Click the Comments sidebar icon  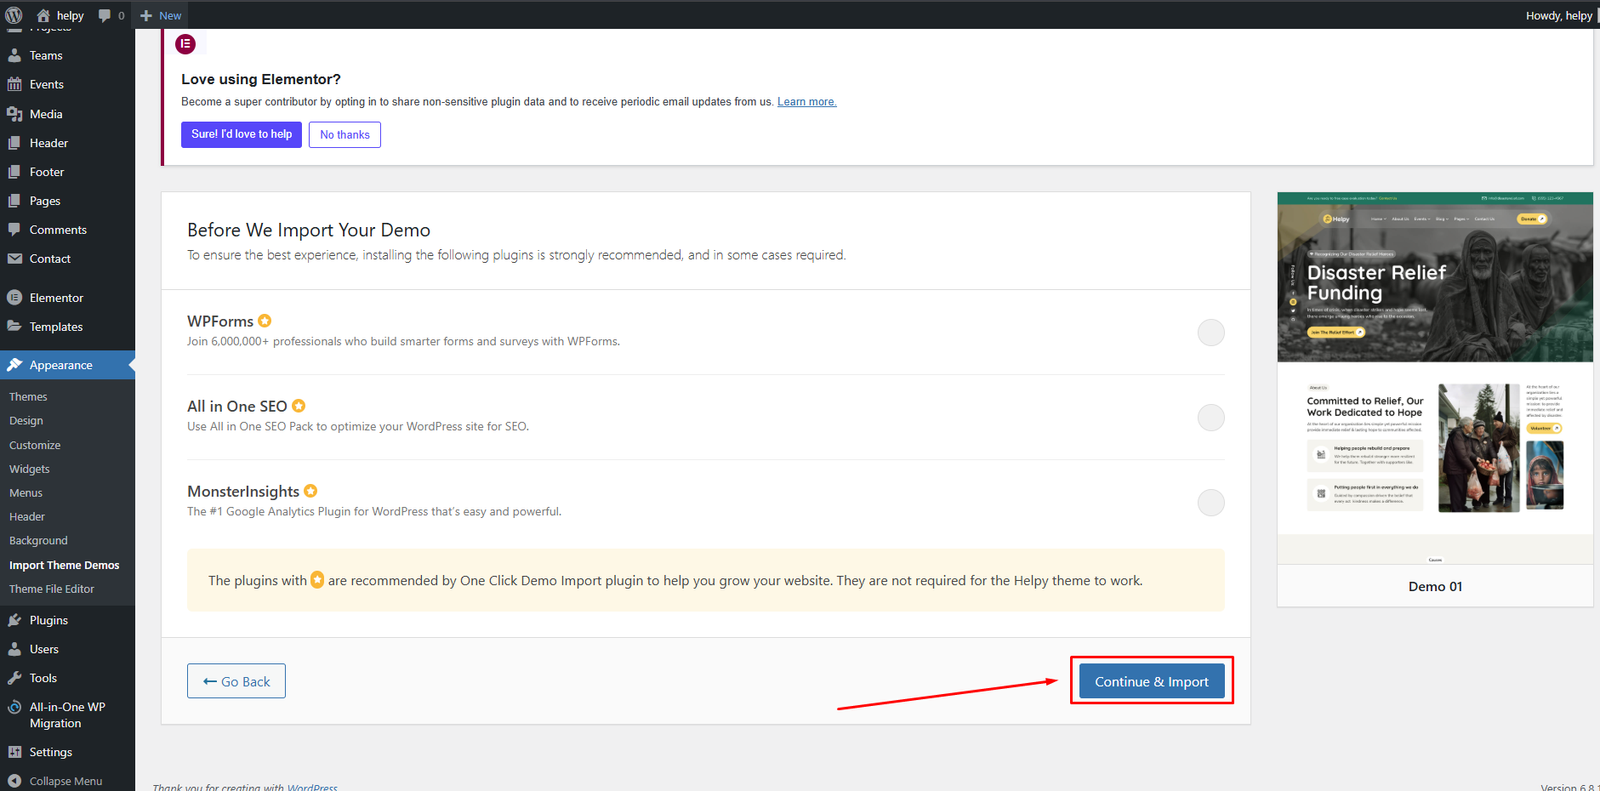(x=15, y=229)
